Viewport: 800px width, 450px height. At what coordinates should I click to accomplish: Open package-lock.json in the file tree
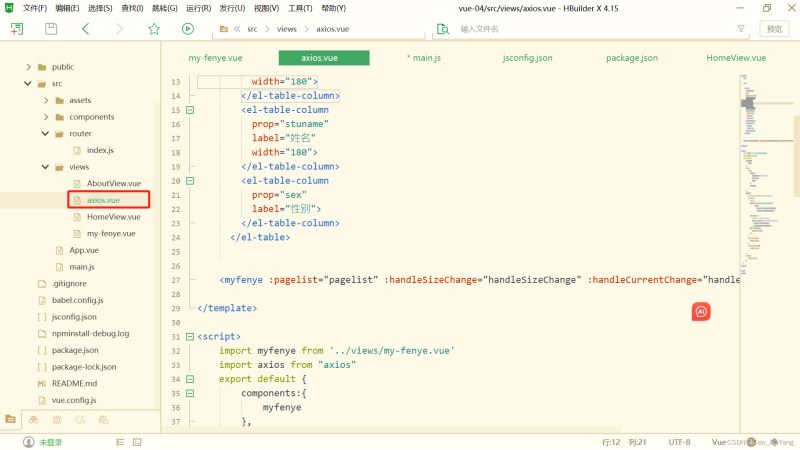click(84, 367)
